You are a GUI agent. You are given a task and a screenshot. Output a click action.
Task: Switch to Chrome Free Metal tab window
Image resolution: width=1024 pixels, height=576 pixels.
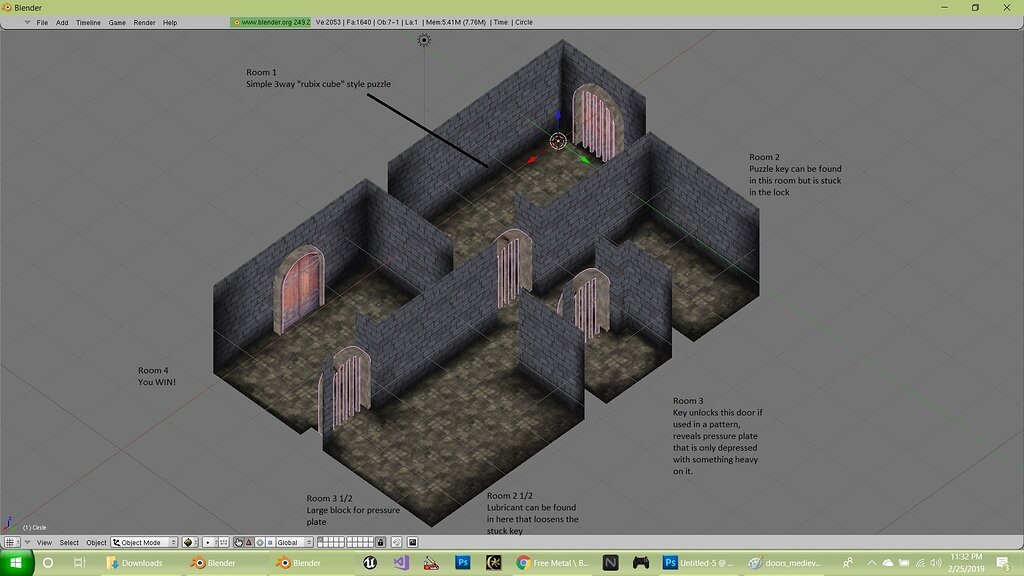coord(552,562)
